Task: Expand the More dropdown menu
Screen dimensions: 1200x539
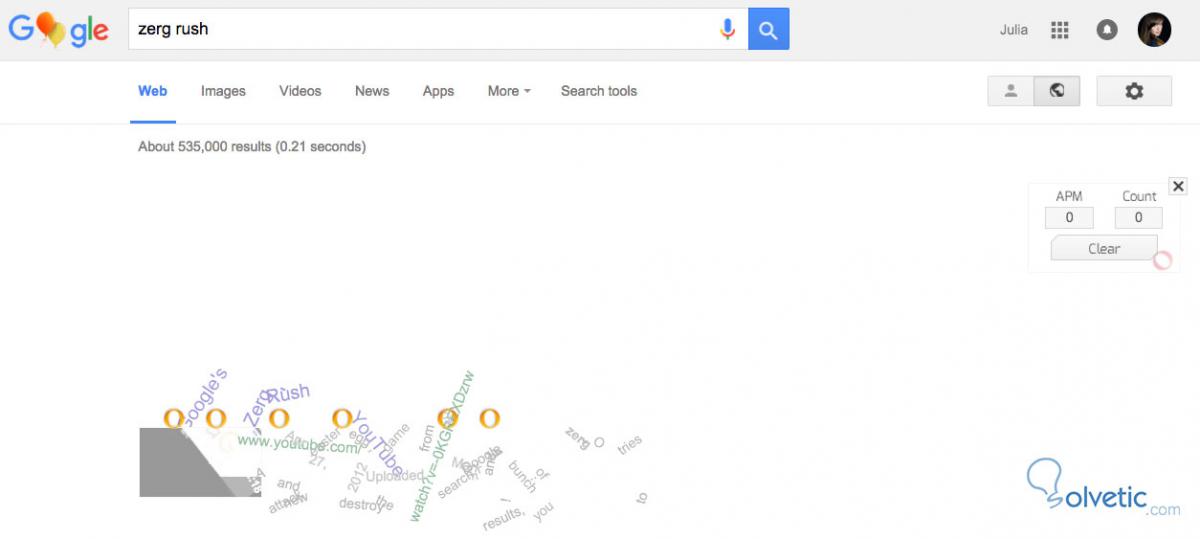Action: 508,91
